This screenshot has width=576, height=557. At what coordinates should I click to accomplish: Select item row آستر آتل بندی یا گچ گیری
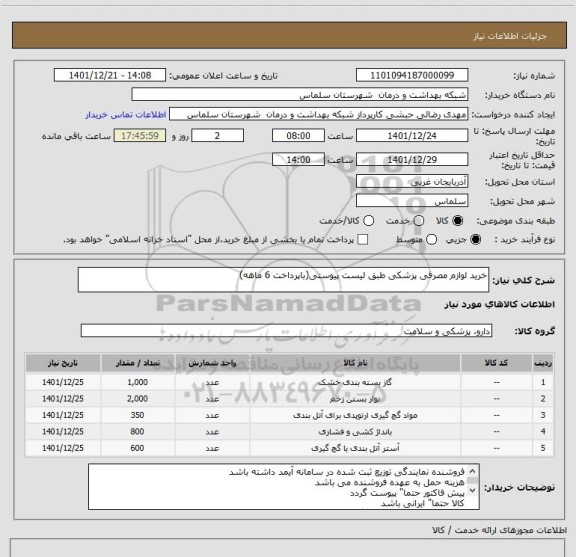[289, 448]
